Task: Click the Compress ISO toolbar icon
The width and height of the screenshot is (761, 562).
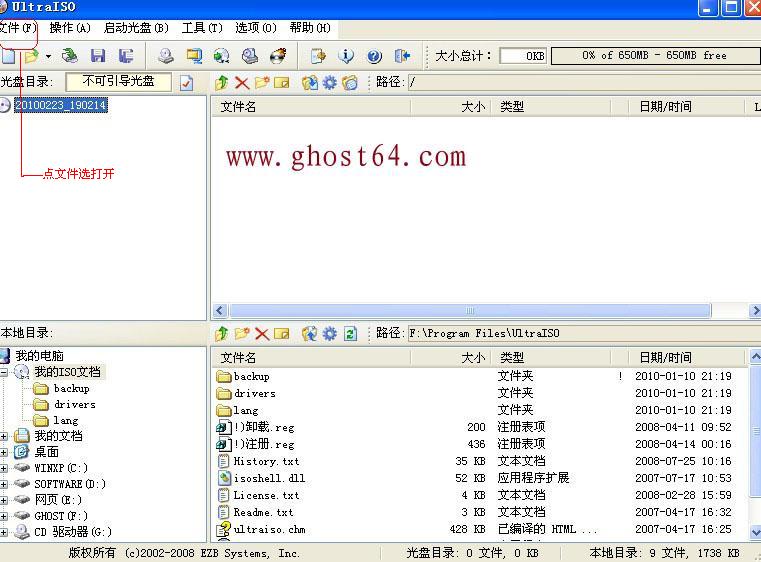Action: click(194, 56)
